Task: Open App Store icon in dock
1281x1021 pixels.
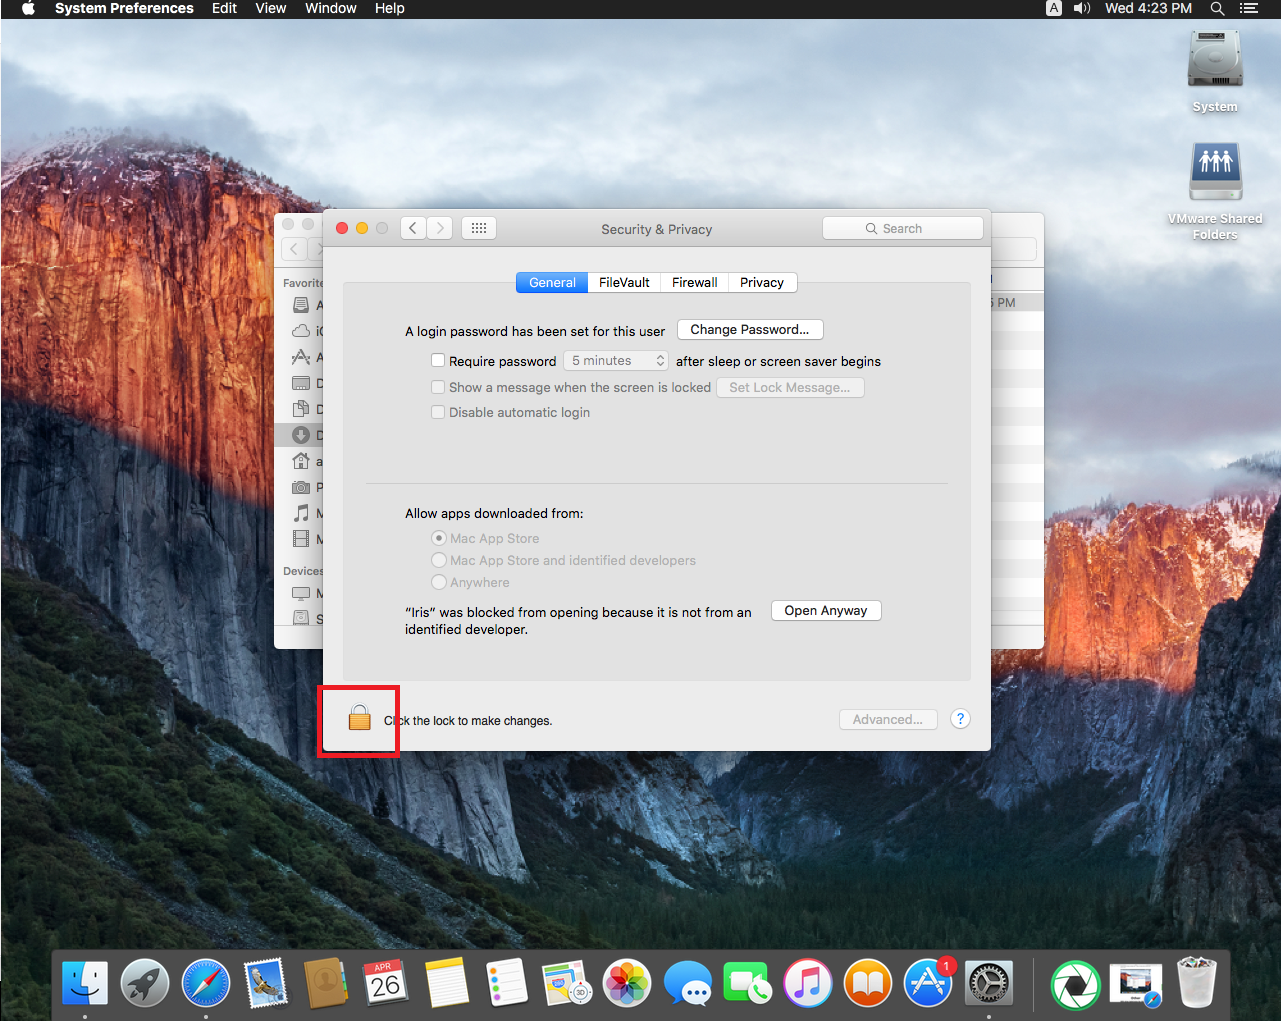Action: pos(928,984)
